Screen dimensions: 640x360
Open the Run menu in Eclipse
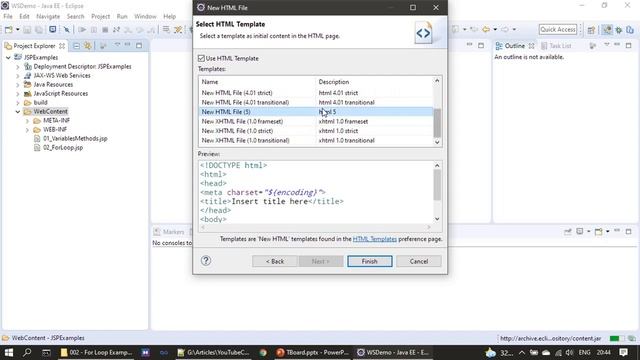click(122, 16)
